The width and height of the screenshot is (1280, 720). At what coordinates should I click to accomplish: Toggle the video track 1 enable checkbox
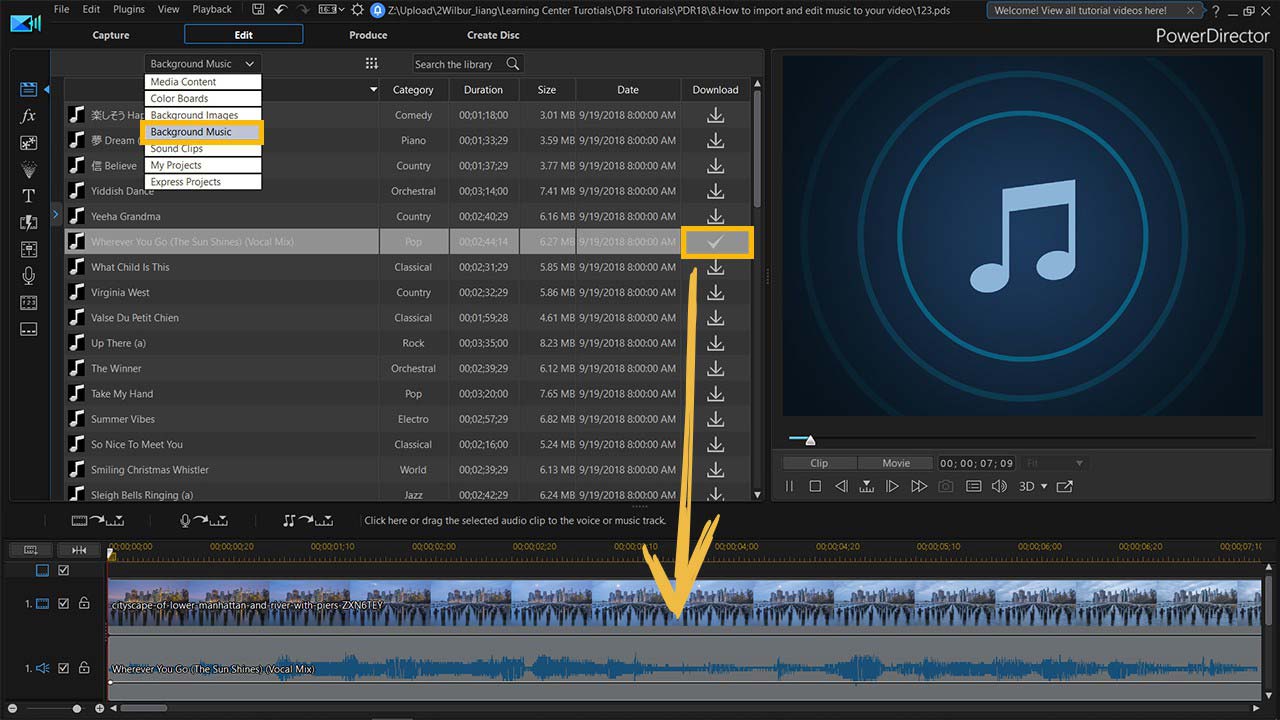(x=64, y=604)
